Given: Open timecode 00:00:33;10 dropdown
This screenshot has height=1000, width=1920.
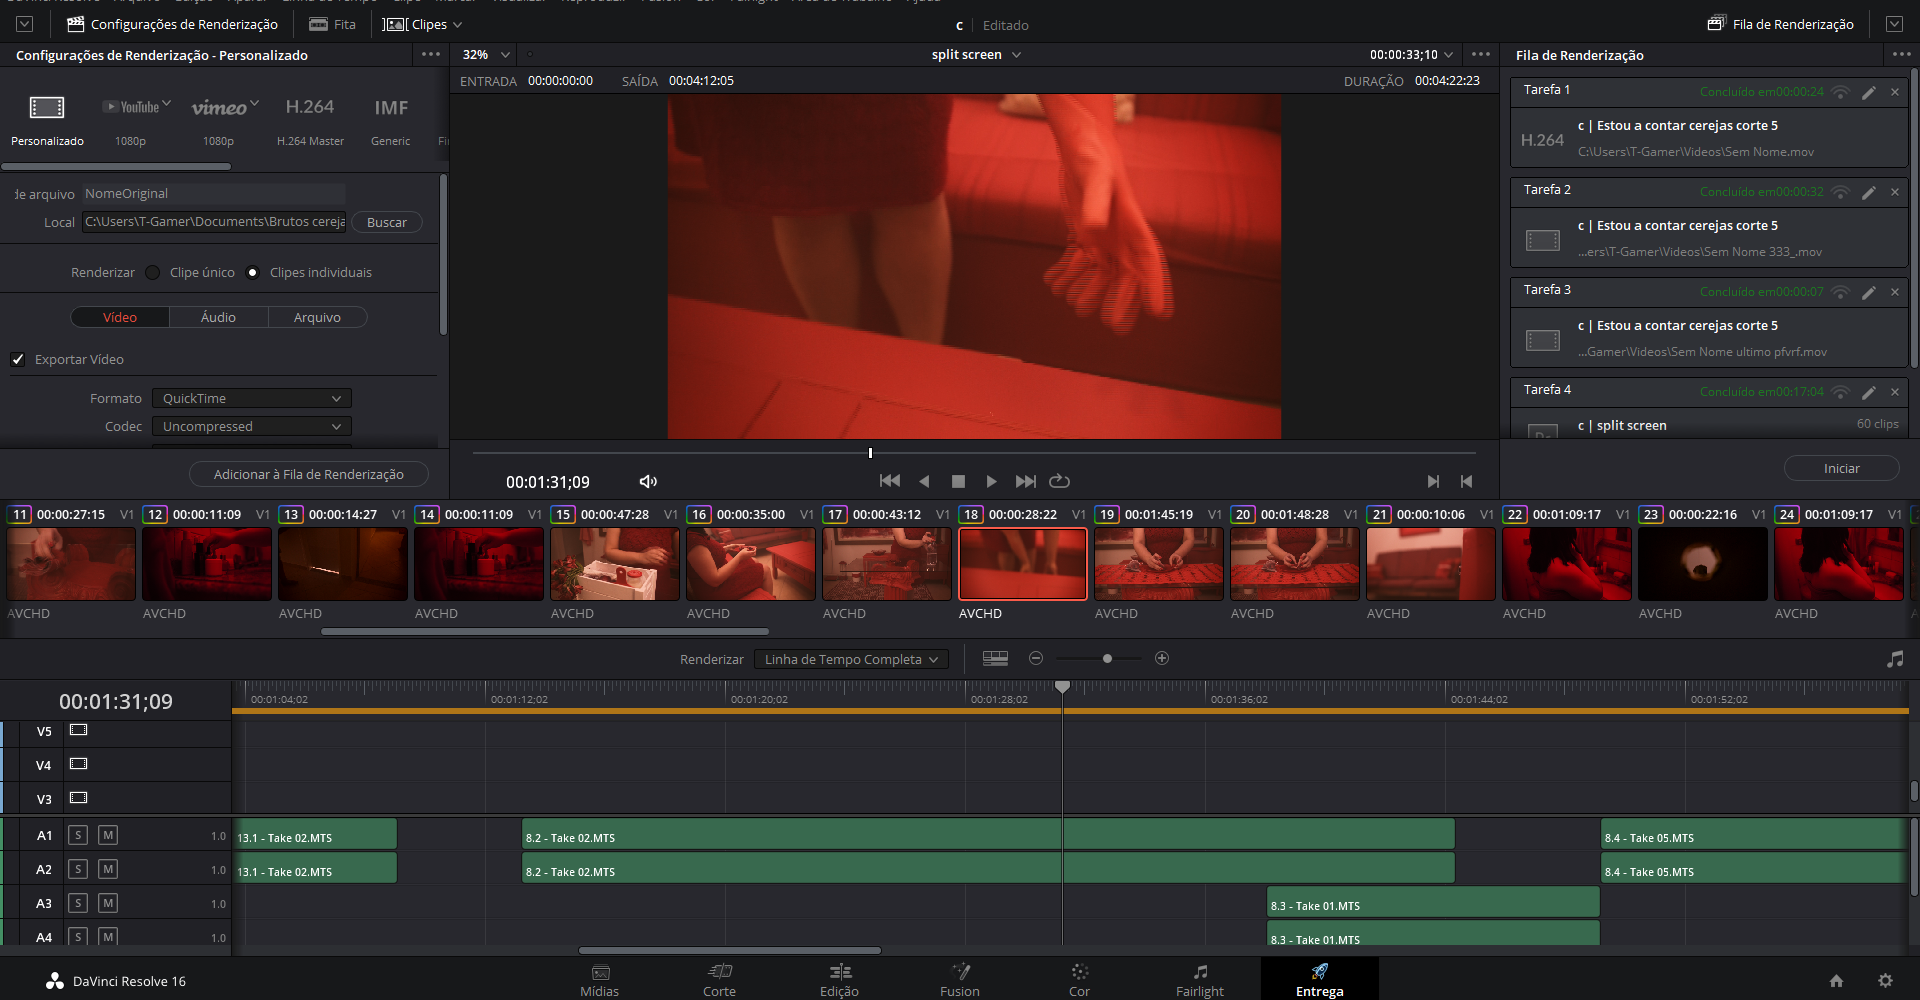Looking at the screenshot, I should coord(1410,54).
